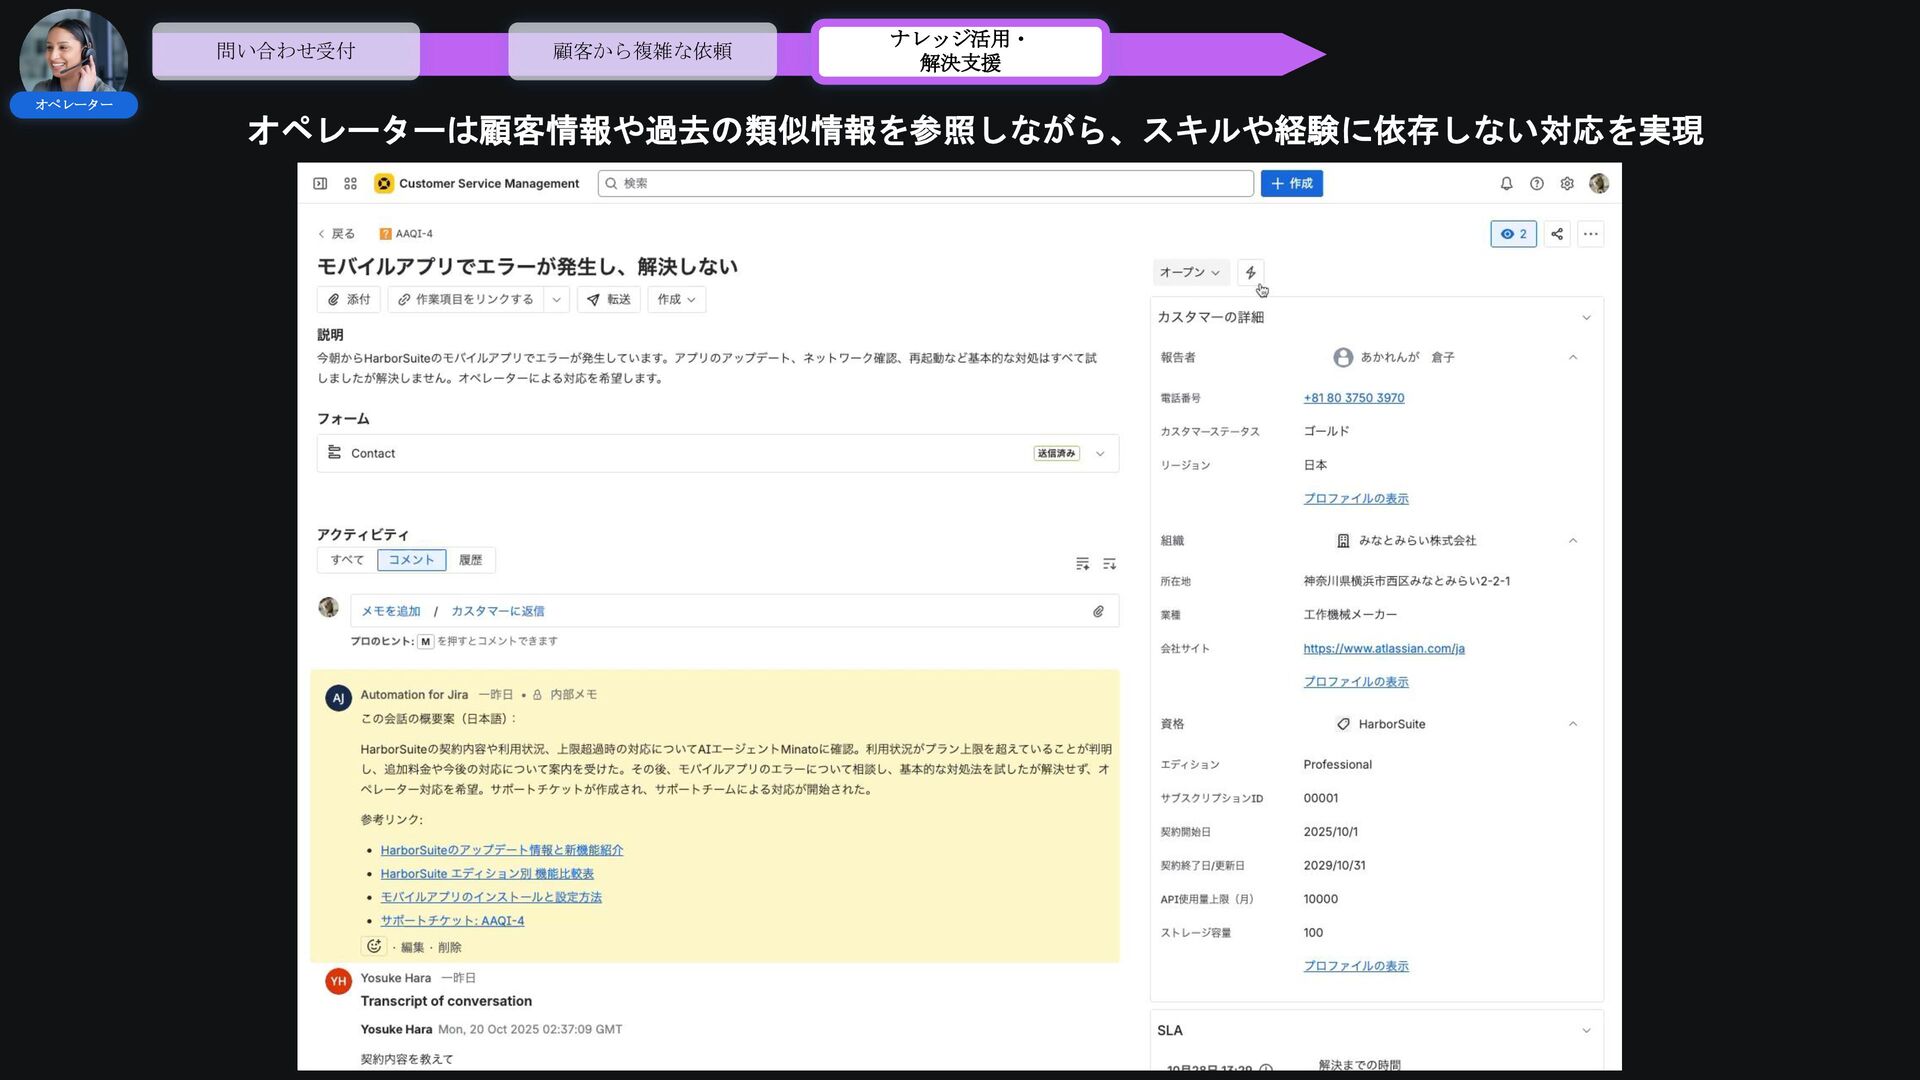Toggle the watchers eye button

pyautogui.click(x=1513, y=234)
